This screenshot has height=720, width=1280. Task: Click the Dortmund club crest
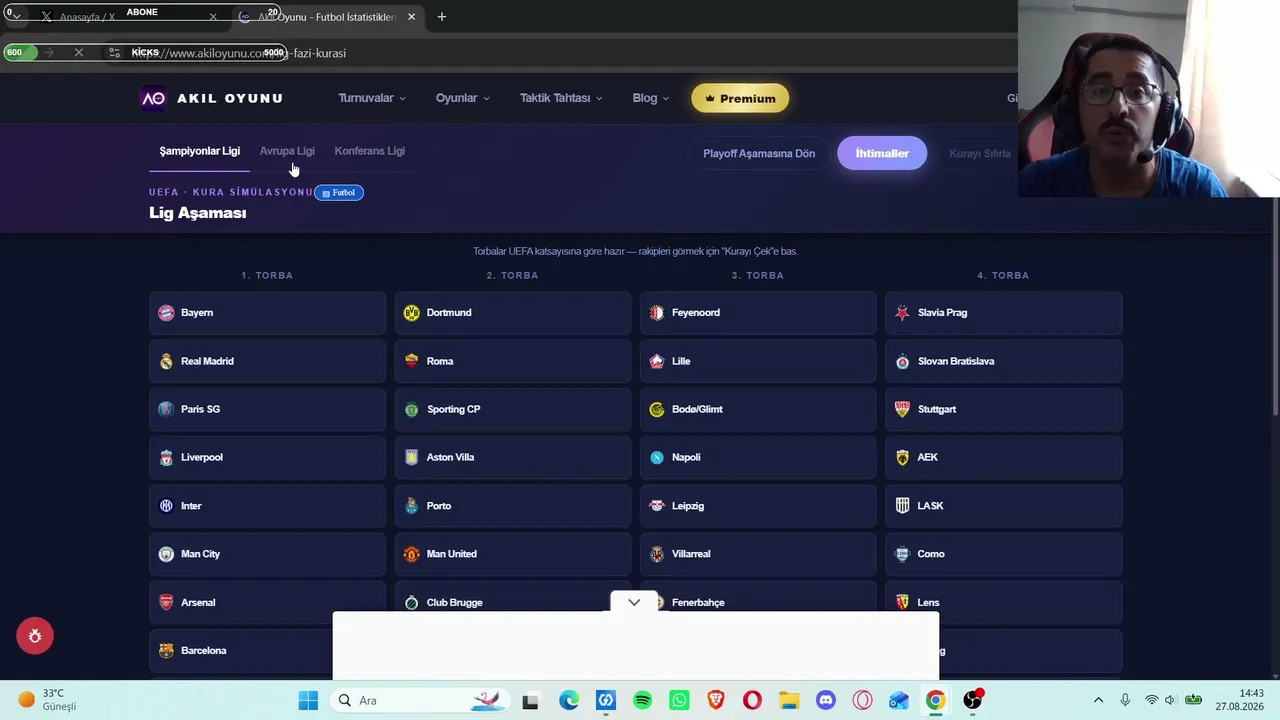click(x=411, y=313)
